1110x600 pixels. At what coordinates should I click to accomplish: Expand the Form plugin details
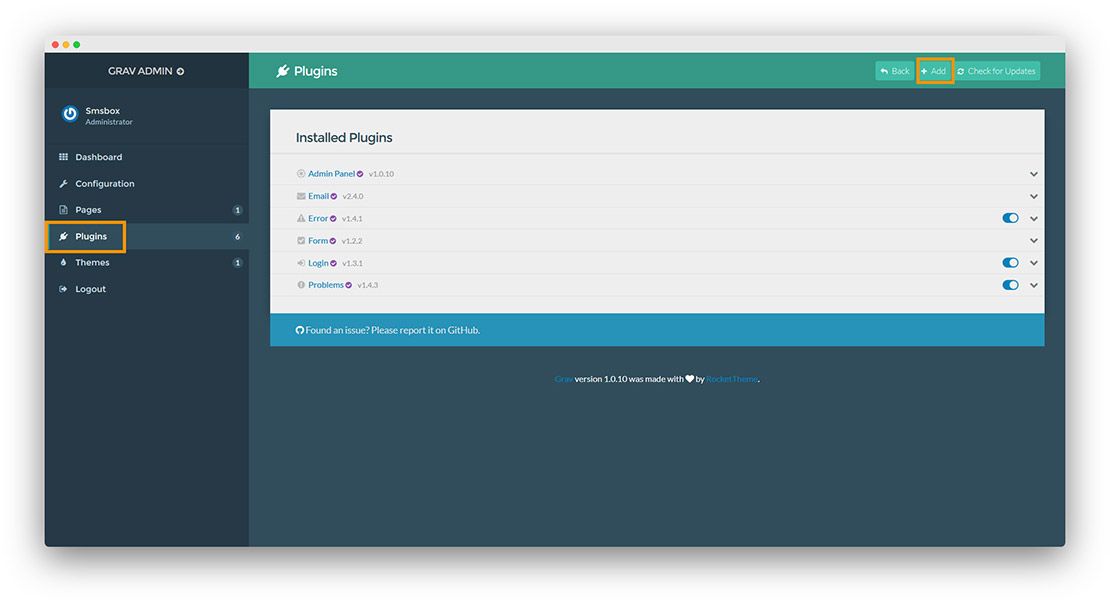(1033, 240)
